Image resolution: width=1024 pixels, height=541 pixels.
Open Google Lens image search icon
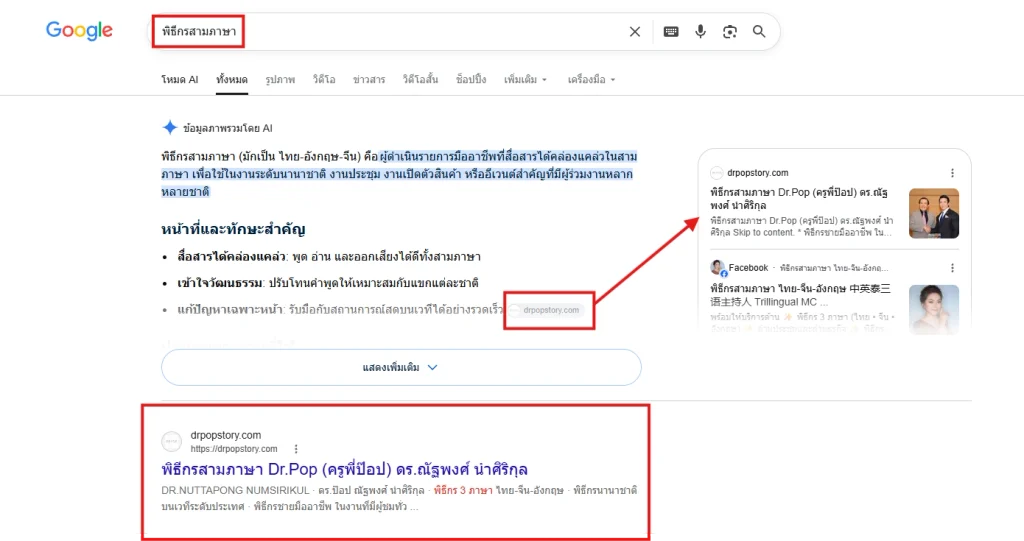729,31
